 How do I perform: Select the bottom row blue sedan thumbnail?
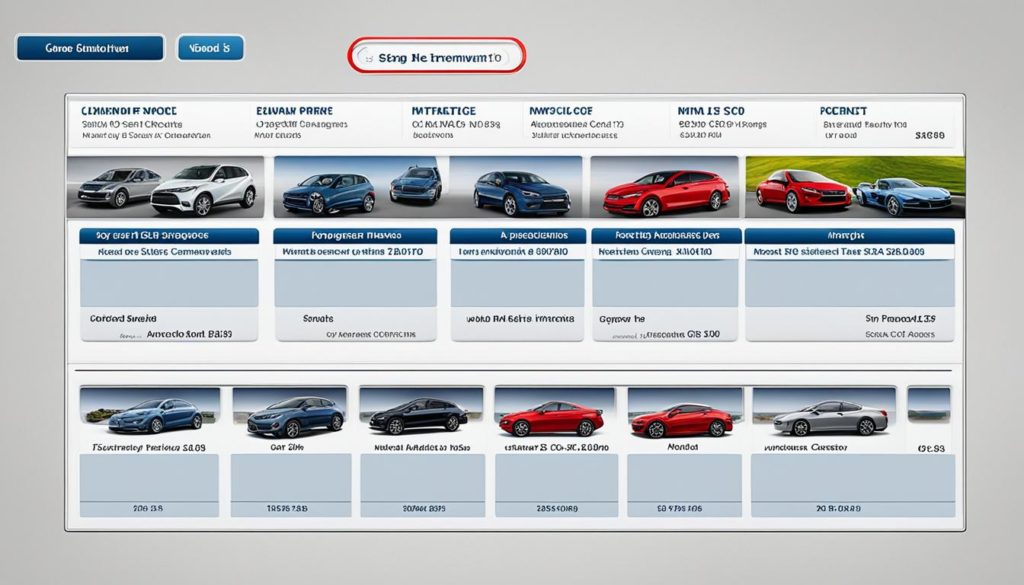(x=149, y=413)
